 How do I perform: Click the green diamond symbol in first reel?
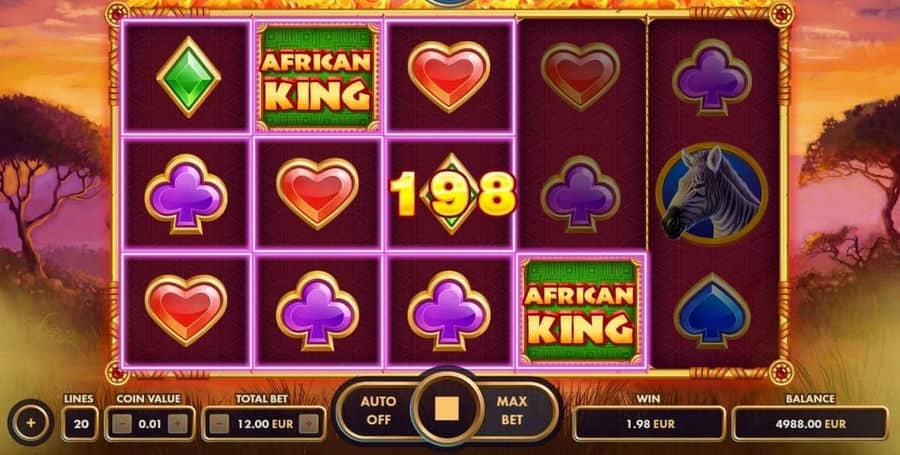pos(188,77)
